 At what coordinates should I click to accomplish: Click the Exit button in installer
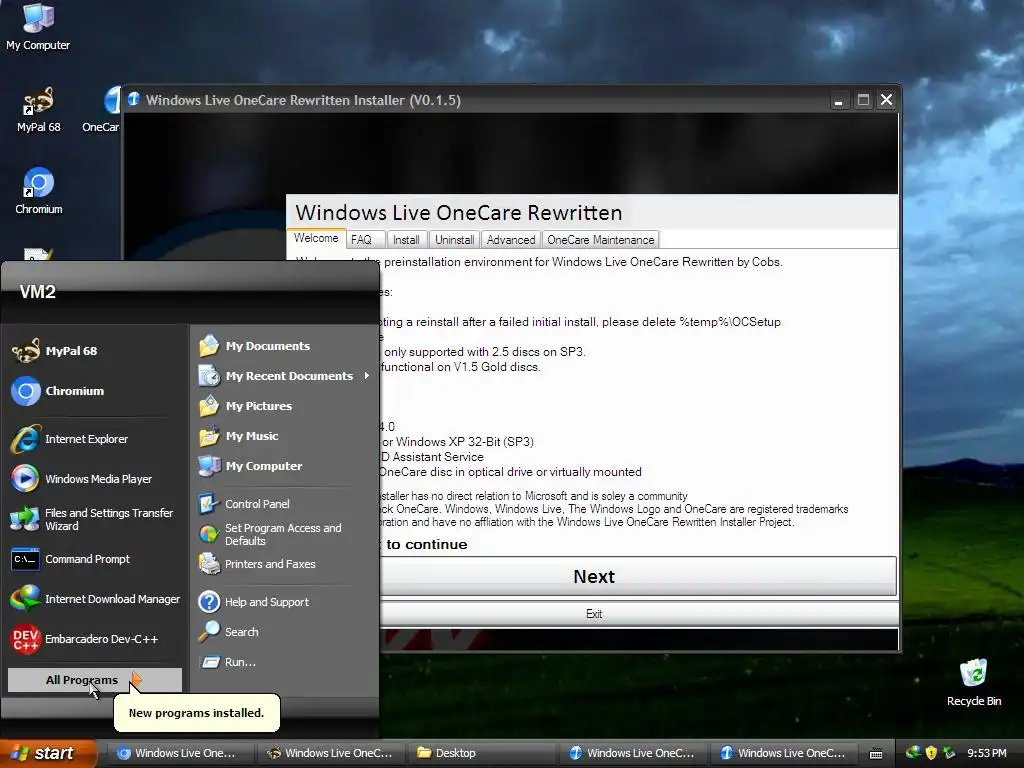pyautogui.click(x=638, y=614)
